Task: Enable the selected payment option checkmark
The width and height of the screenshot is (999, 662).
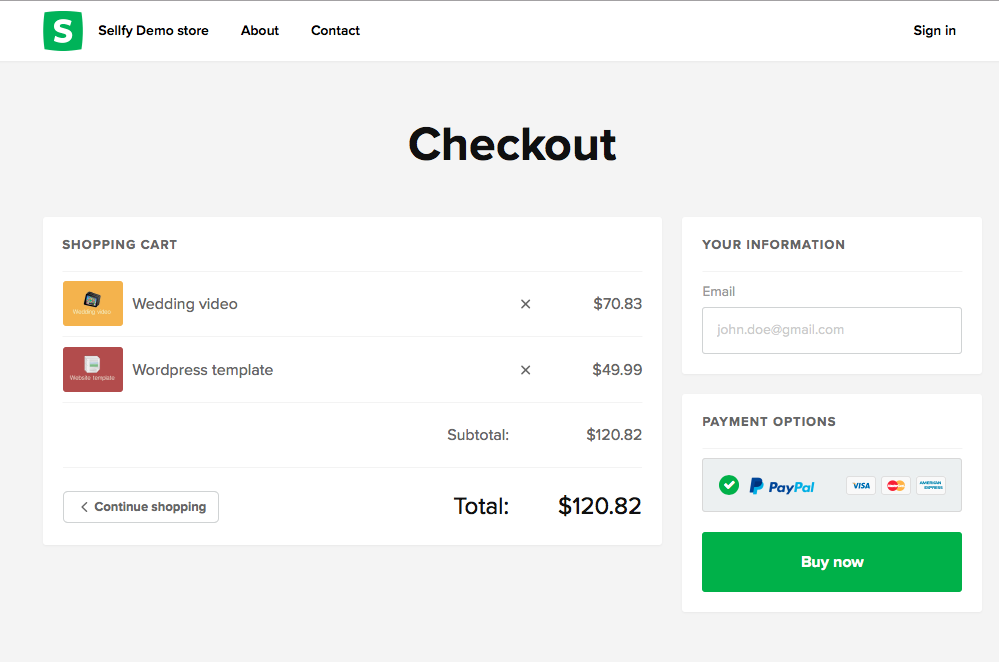Action: (728, 485)
